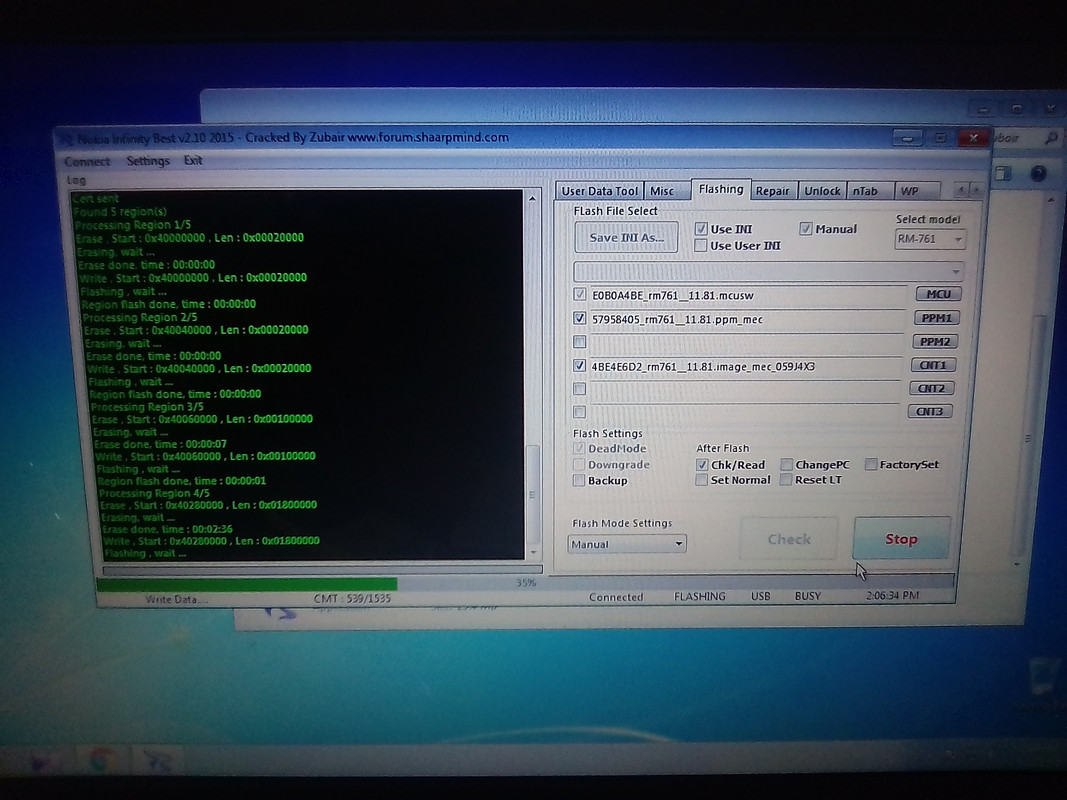Click the CNT3 file select button

[930, 411]
